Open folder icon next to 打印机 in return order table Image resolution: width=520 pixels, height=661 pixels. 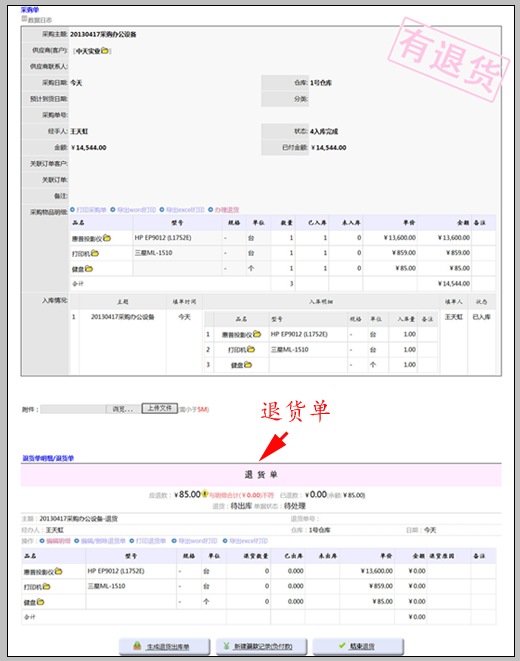(47, 586)
